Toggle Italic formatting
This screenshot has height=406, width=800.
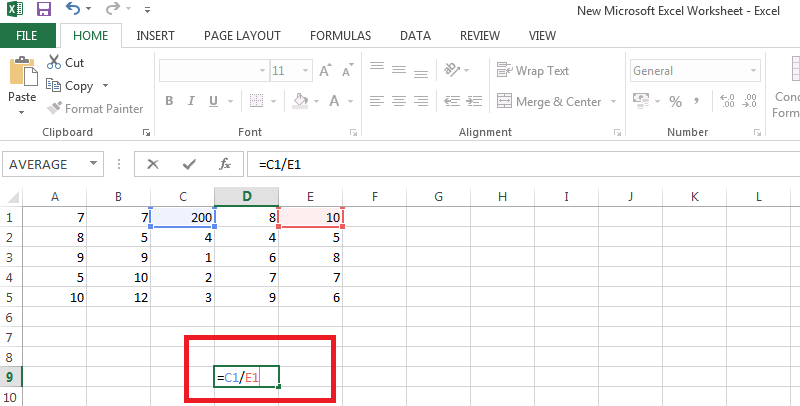[x=191, y=101]
